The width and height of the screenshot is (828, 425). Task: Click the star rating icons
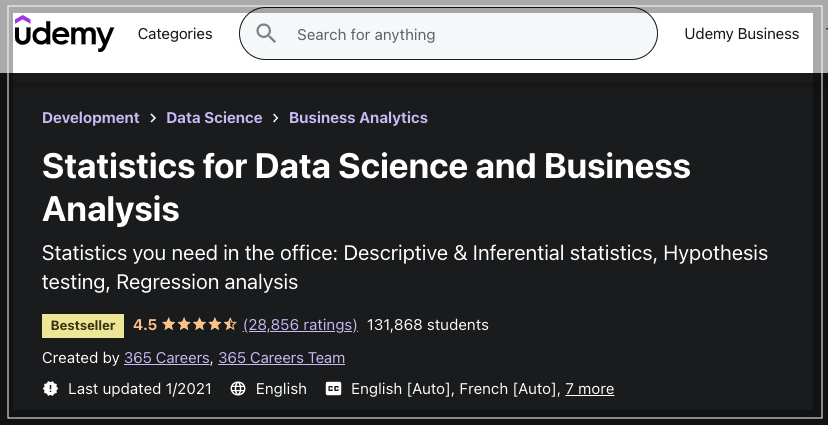point(199,324)
